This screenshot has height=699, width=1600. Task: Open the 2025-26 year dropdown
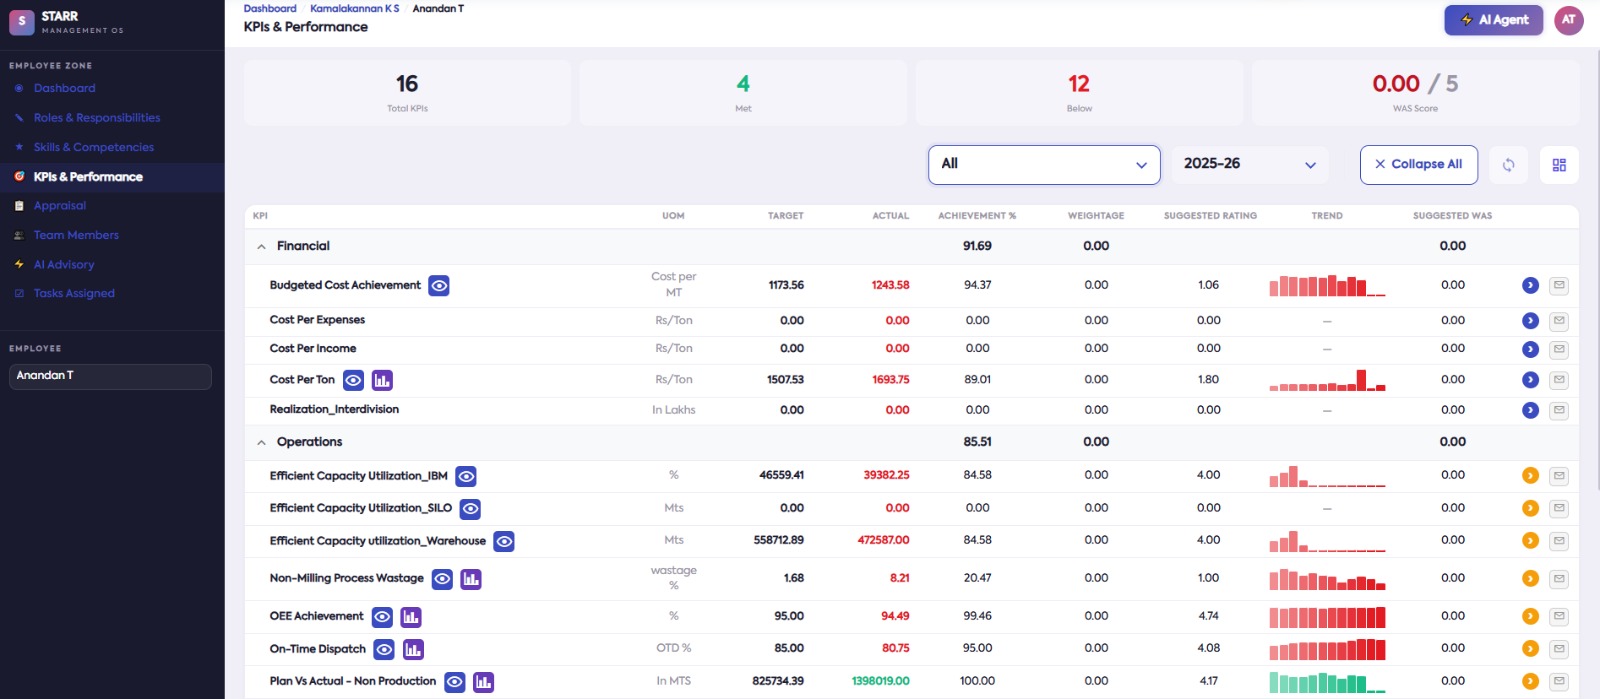1250,164
